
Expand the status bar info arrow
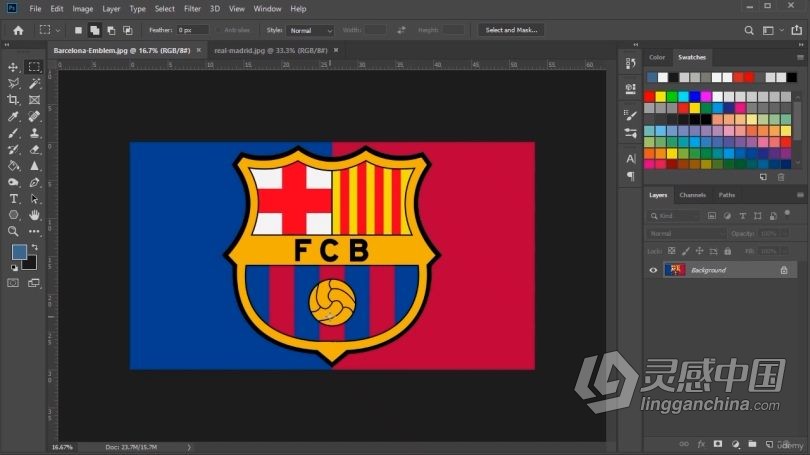pyautogui.click(x=189, y=447)
